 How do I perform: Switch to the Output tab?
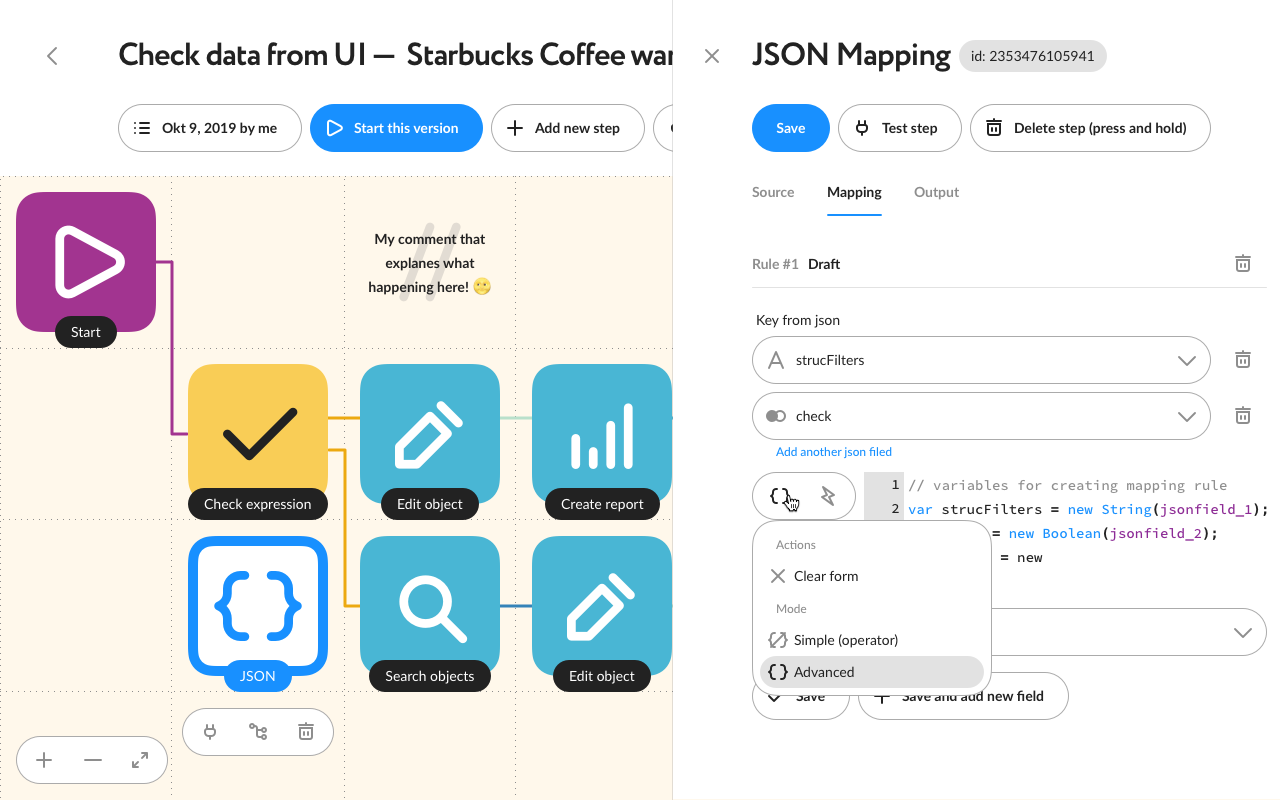click(x=936, y=192)
